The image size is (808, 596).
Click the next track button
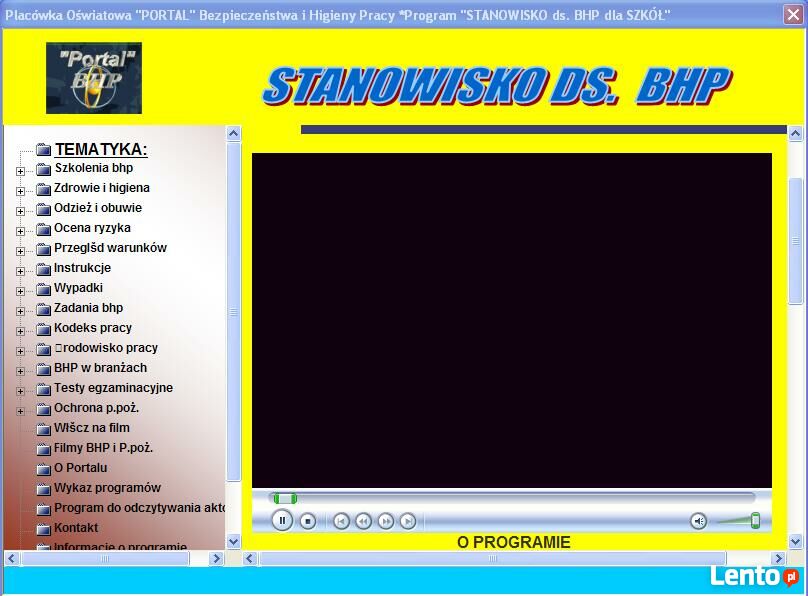click(x=408, y=521)
